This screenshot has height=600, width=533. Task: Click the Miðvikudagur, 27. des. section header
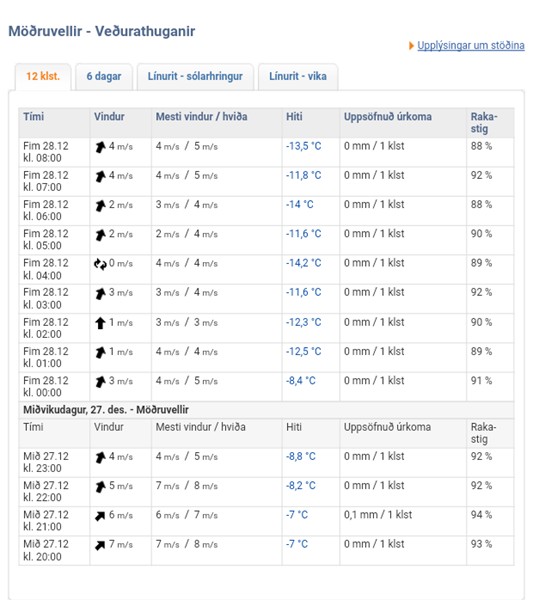click(x=106, y=410)
